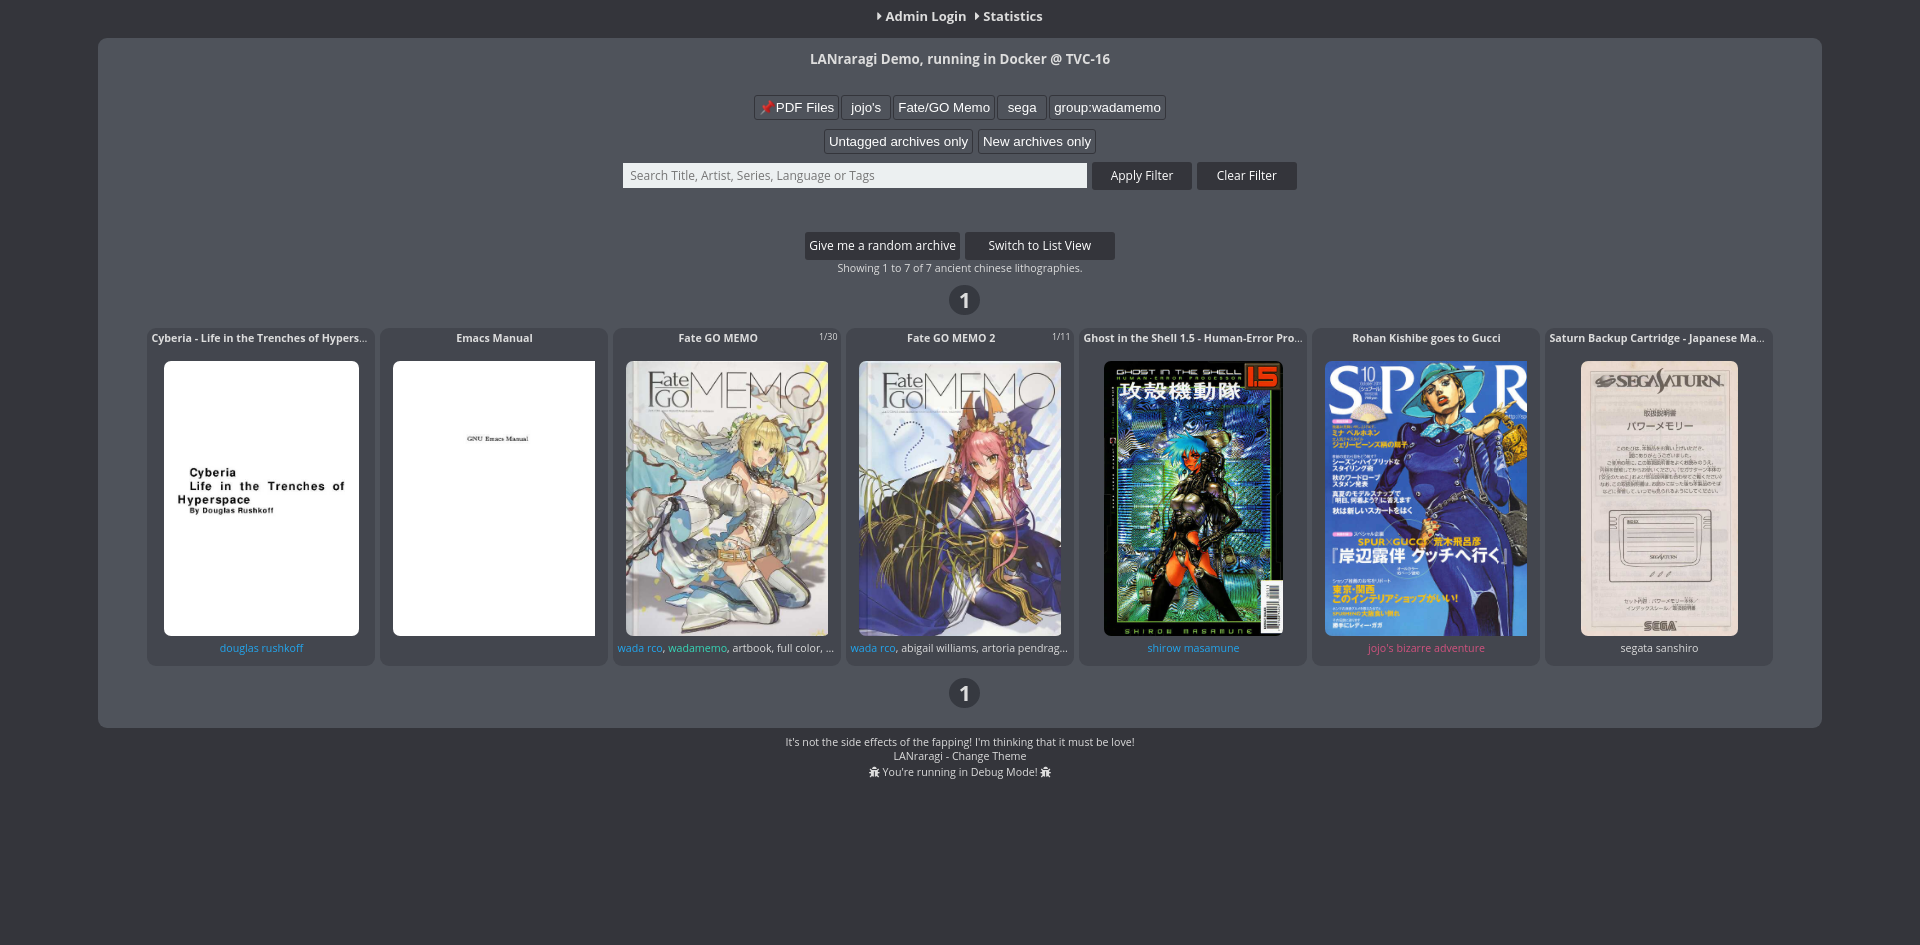
Task: Click the segata sanshiro tag
Action: (x=1659, y=648)
